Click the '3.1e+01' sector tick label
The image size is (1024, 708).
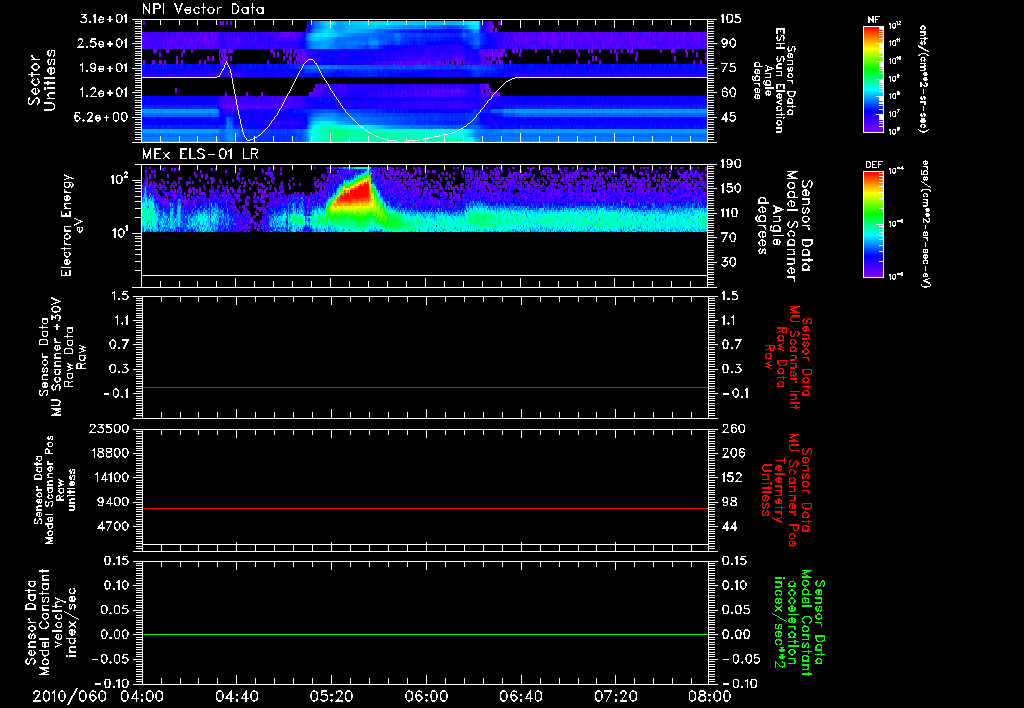click(x=105, y=19)
